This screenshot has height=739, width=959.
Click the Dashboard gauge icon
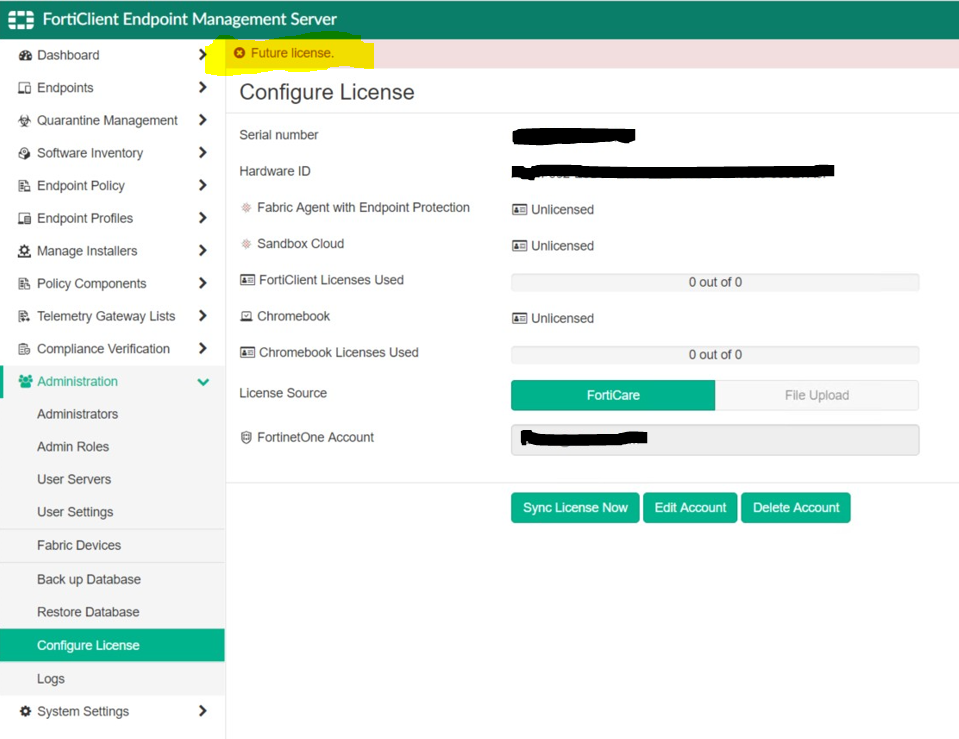[24, 56]
